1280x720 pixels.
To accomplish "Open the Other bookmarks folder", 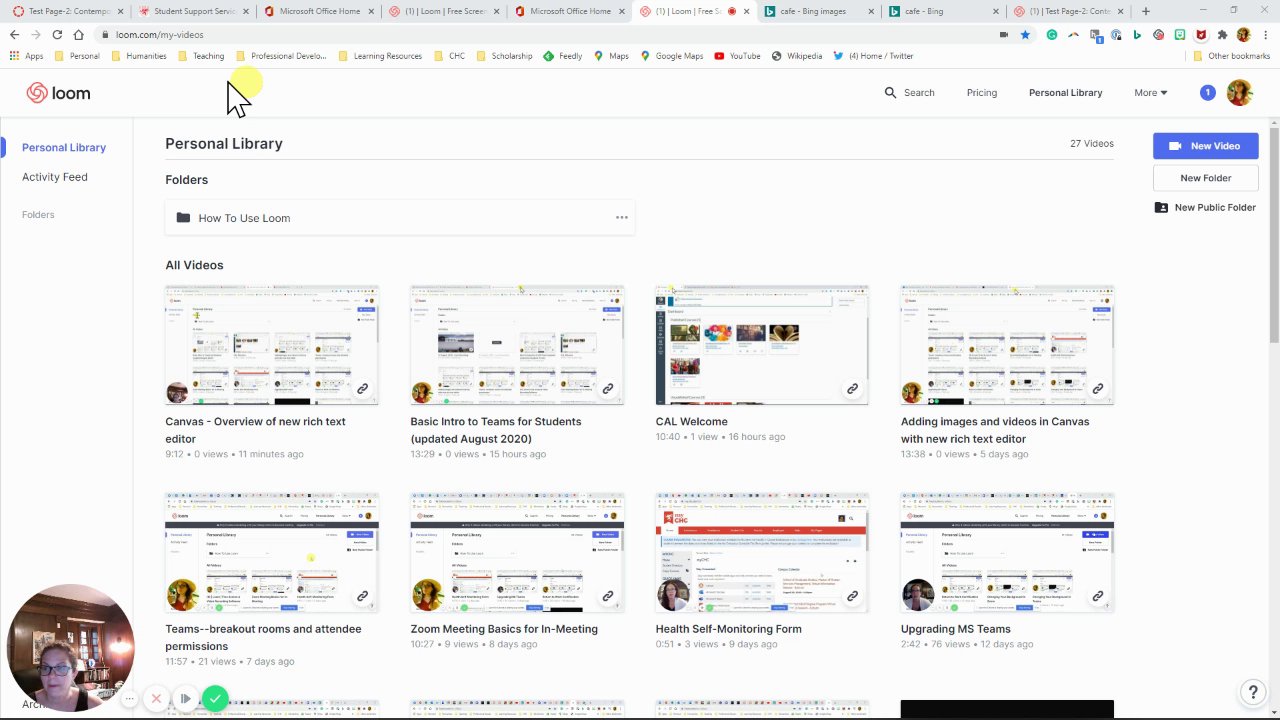I will [x=1231, y=56].
